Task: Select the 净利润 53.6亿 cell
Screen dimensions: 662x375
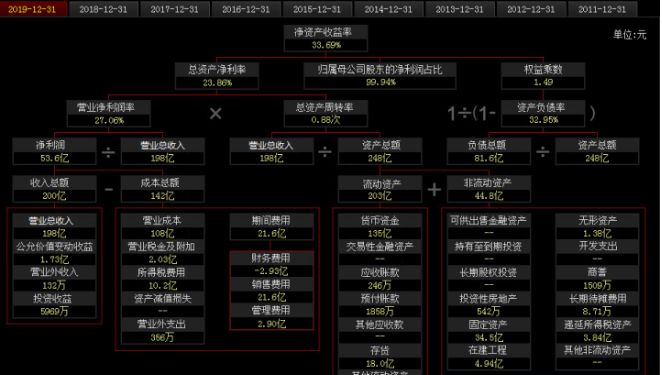Action: pyautogui.click(x=54, y=151)
